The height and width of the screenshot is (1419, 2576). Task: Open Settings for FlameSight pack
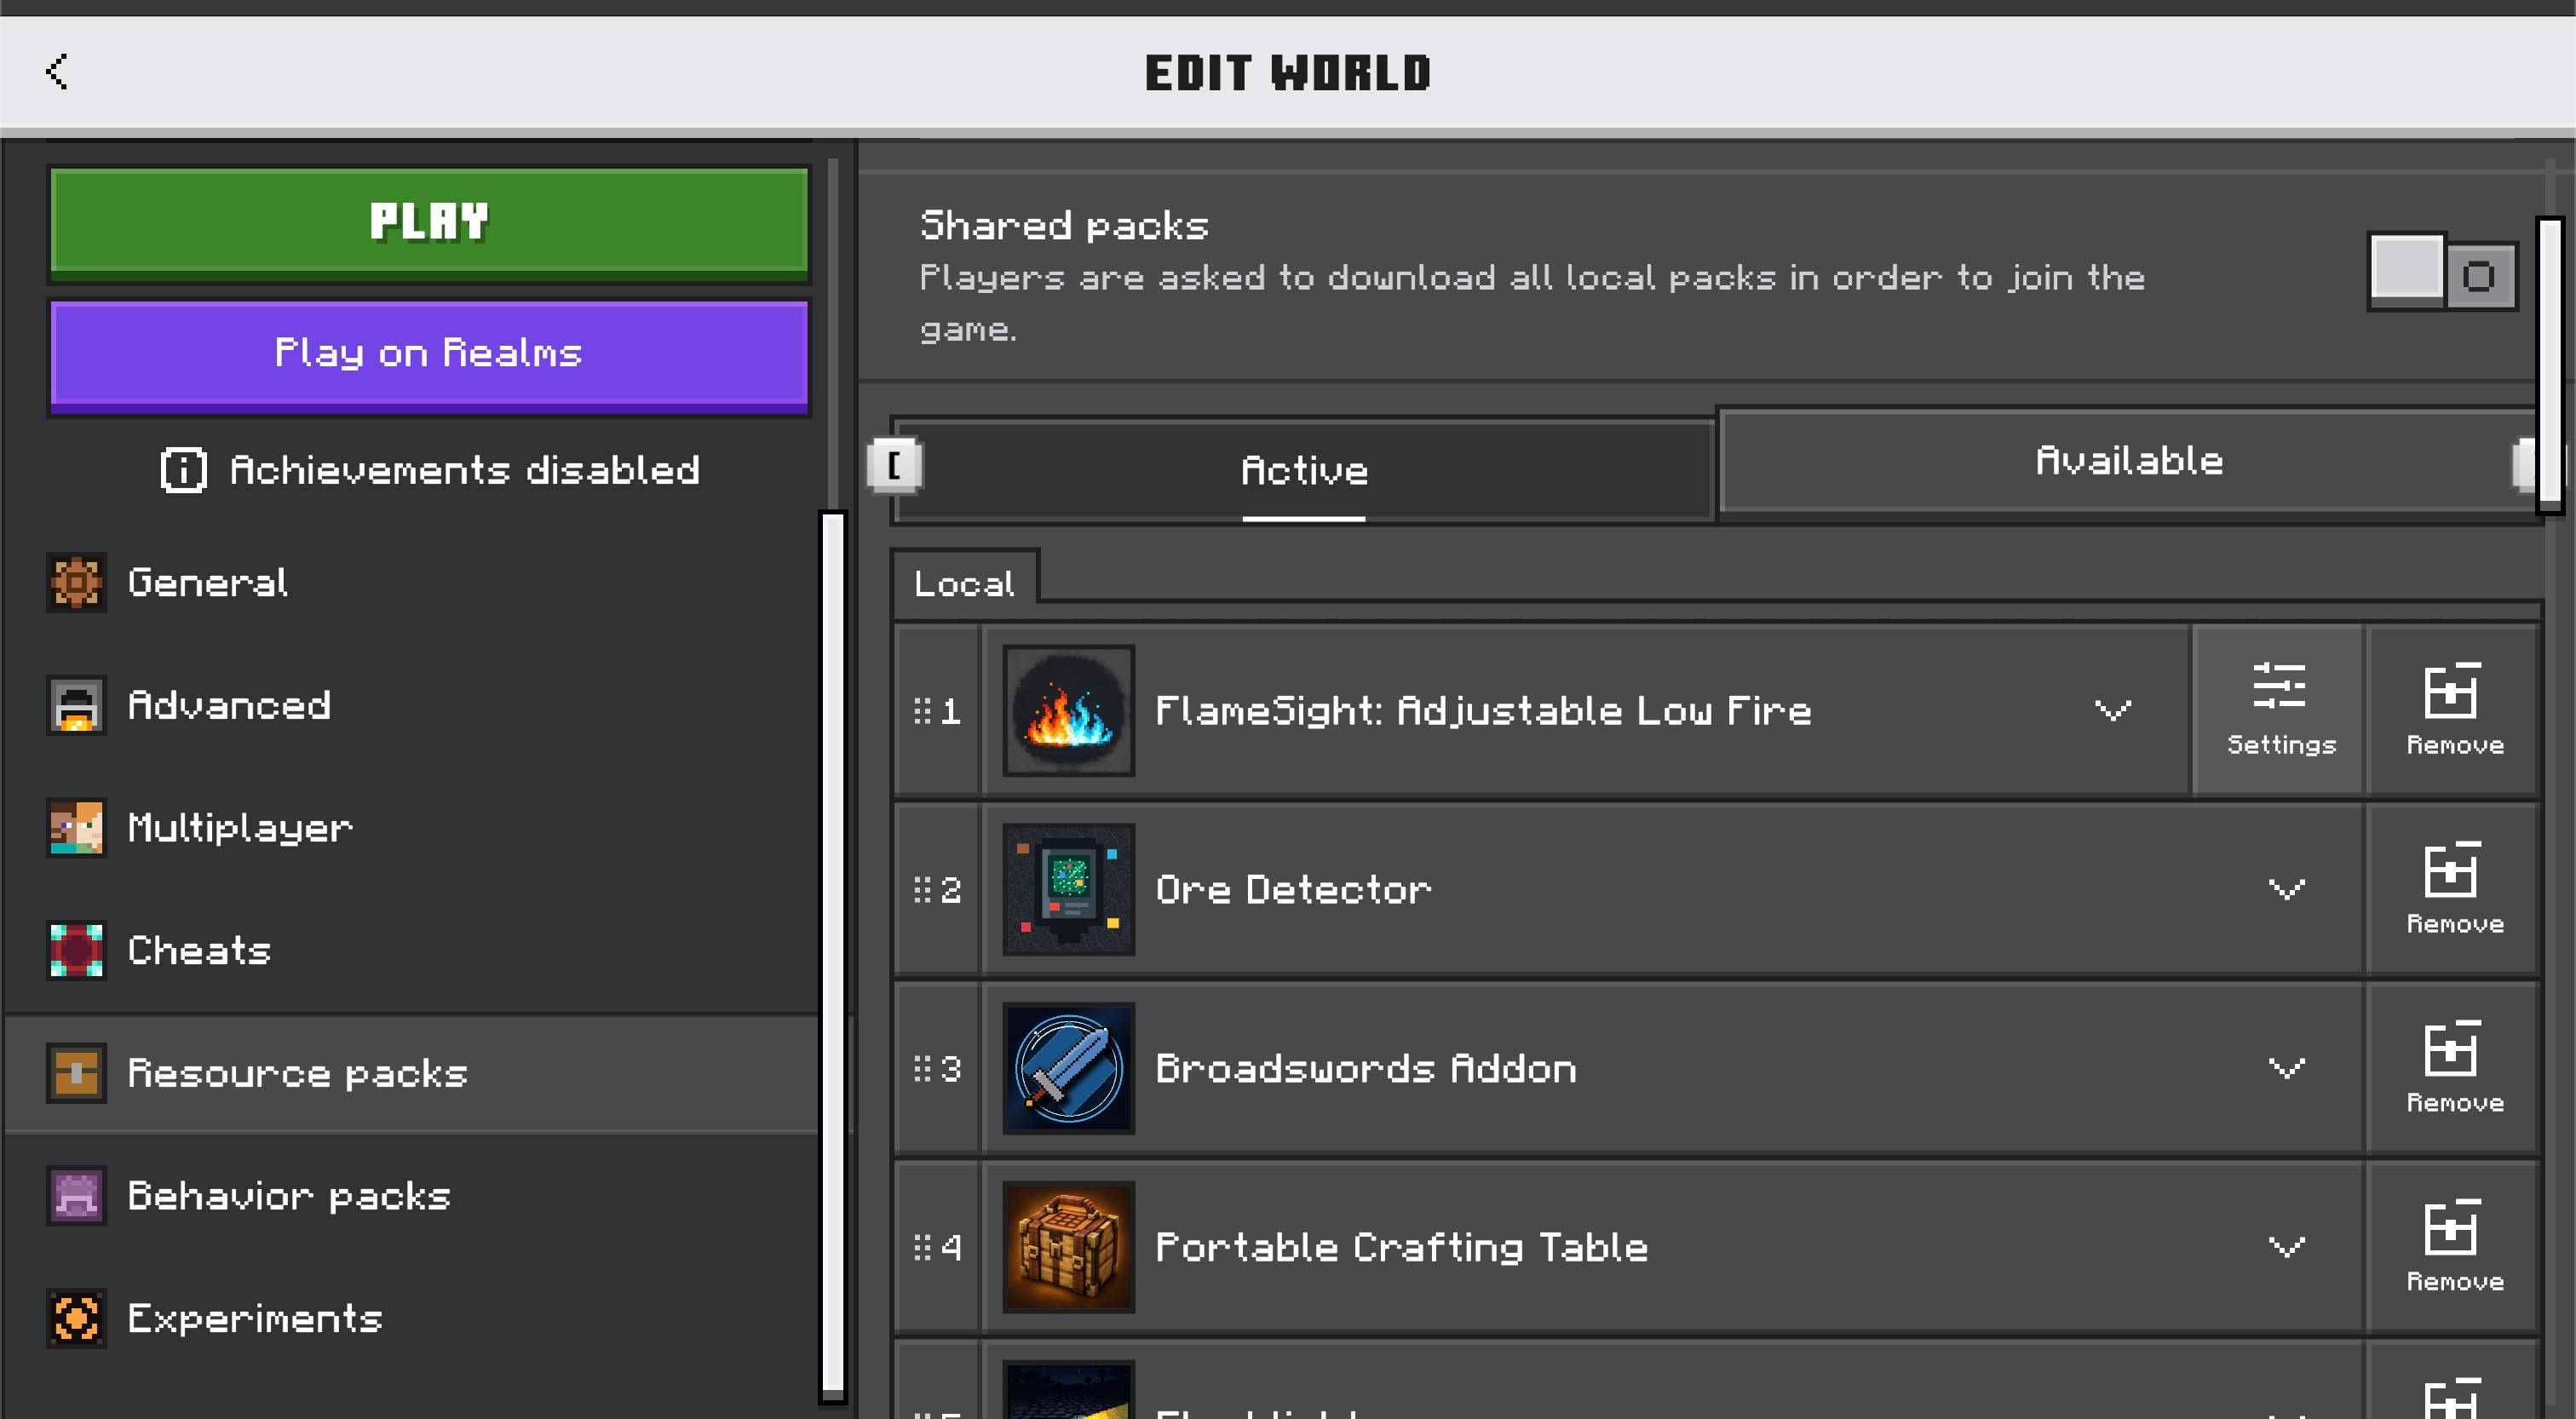pyautogui.click(x=2279, y=710)
